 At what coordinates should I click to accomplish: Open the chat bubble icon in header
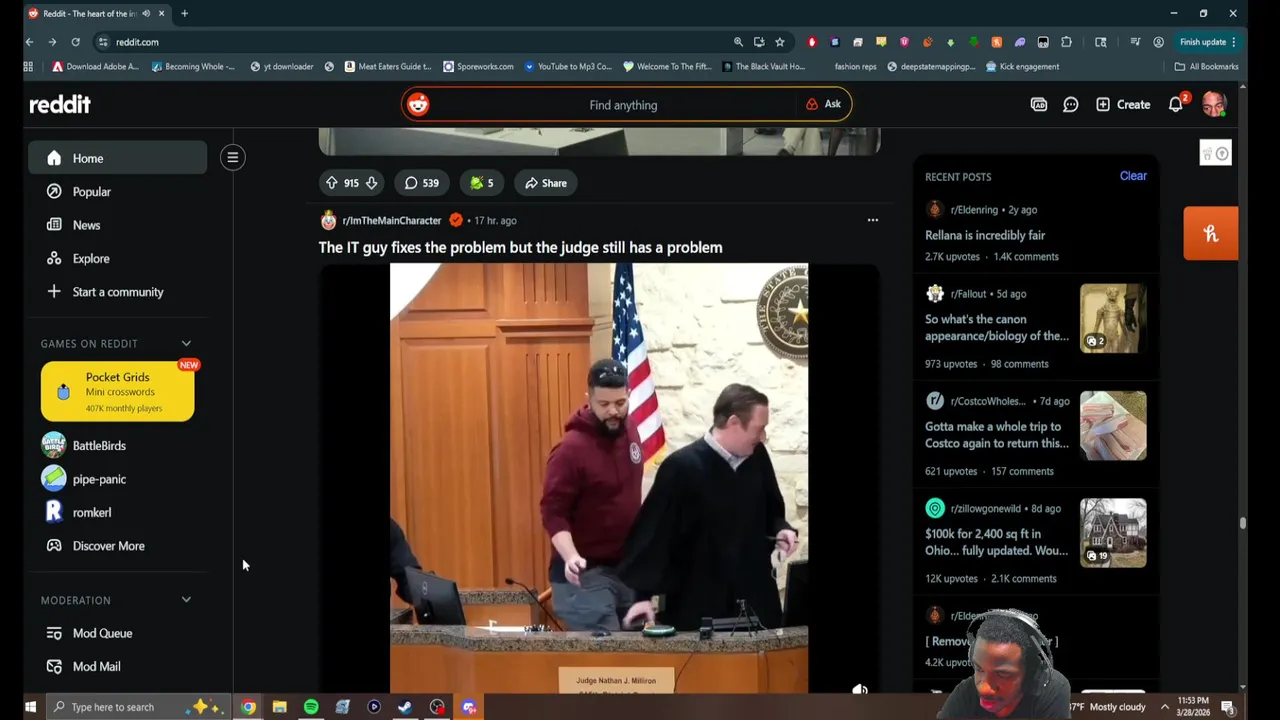coord(1071,104)
